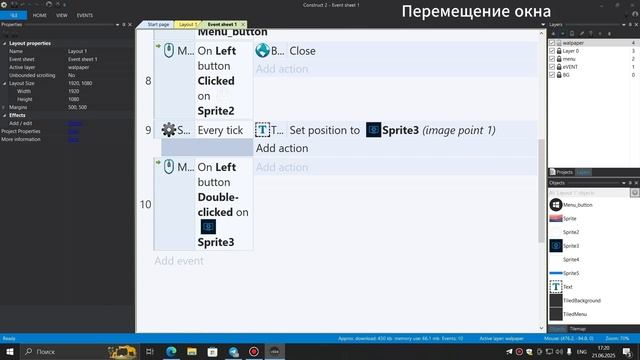The image size is (640, 360).
Task: Click the Task View taskbar icon
Action: 149,351
